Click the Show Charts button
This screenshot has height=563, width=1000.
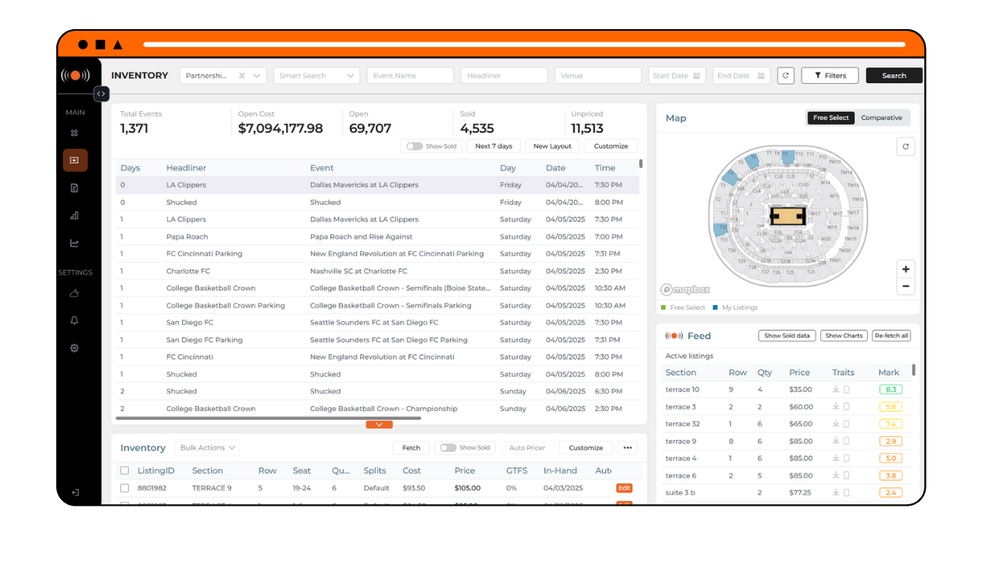[843, 335]
